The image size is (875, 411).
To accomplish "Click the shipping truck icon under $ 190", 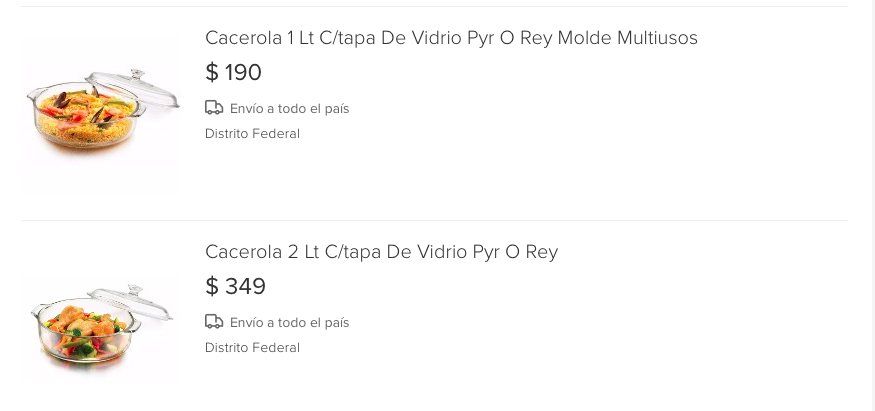I will coord(213,108).
